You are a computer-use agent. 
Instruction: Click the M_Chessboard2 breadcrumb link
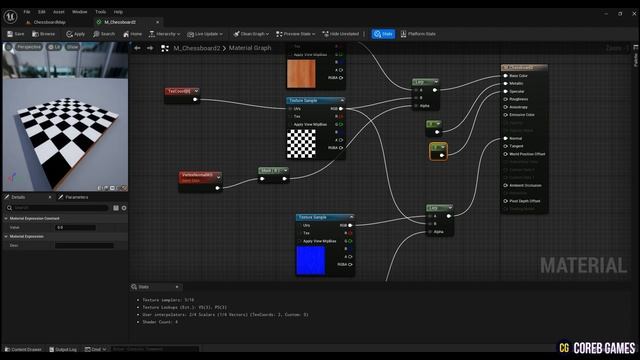(197, 48)
